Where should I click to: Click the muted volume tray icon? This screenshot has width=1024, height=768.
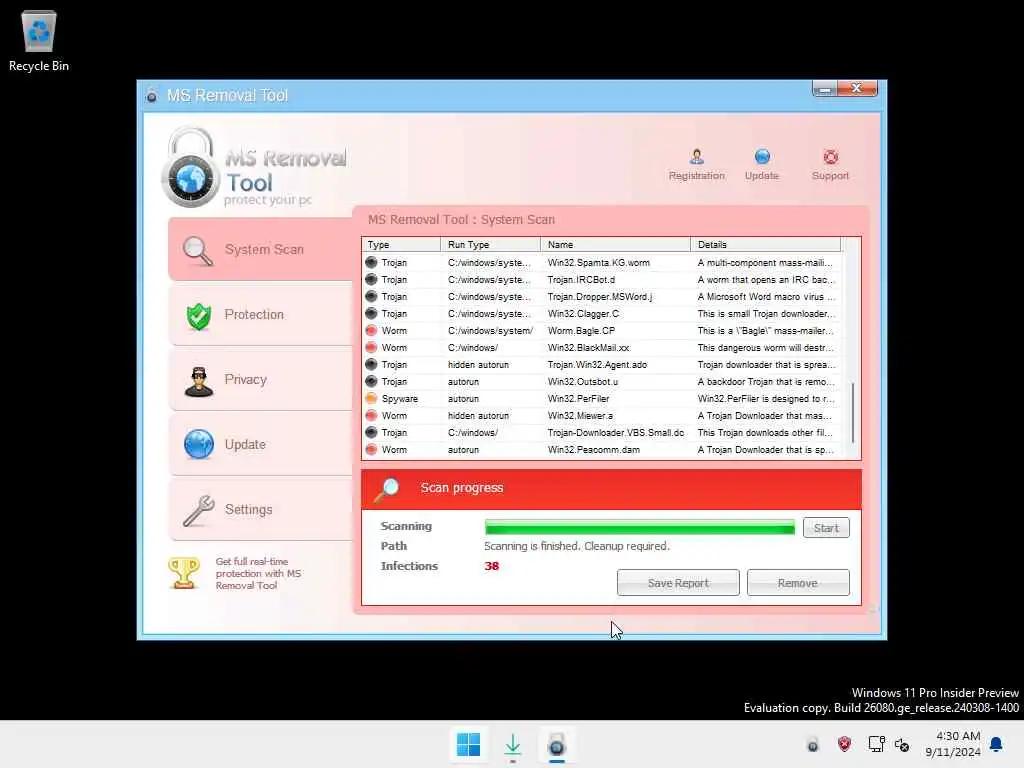[902, 744]
